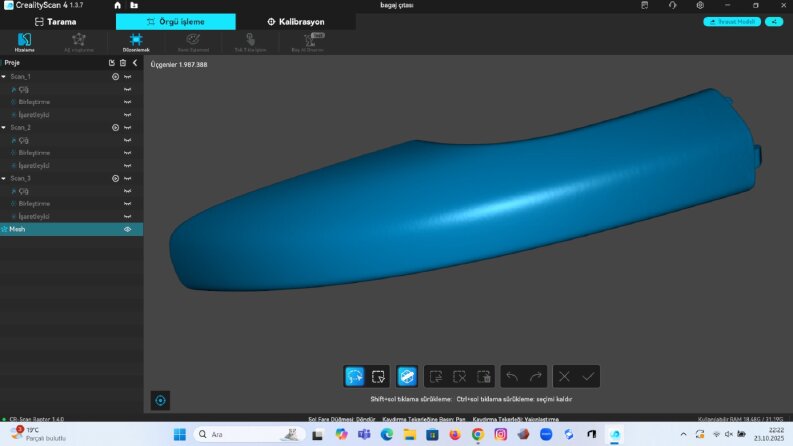Click the taskbar clock showing 22:22
This screenshot has height=446, width=793.
coord(769,434)
